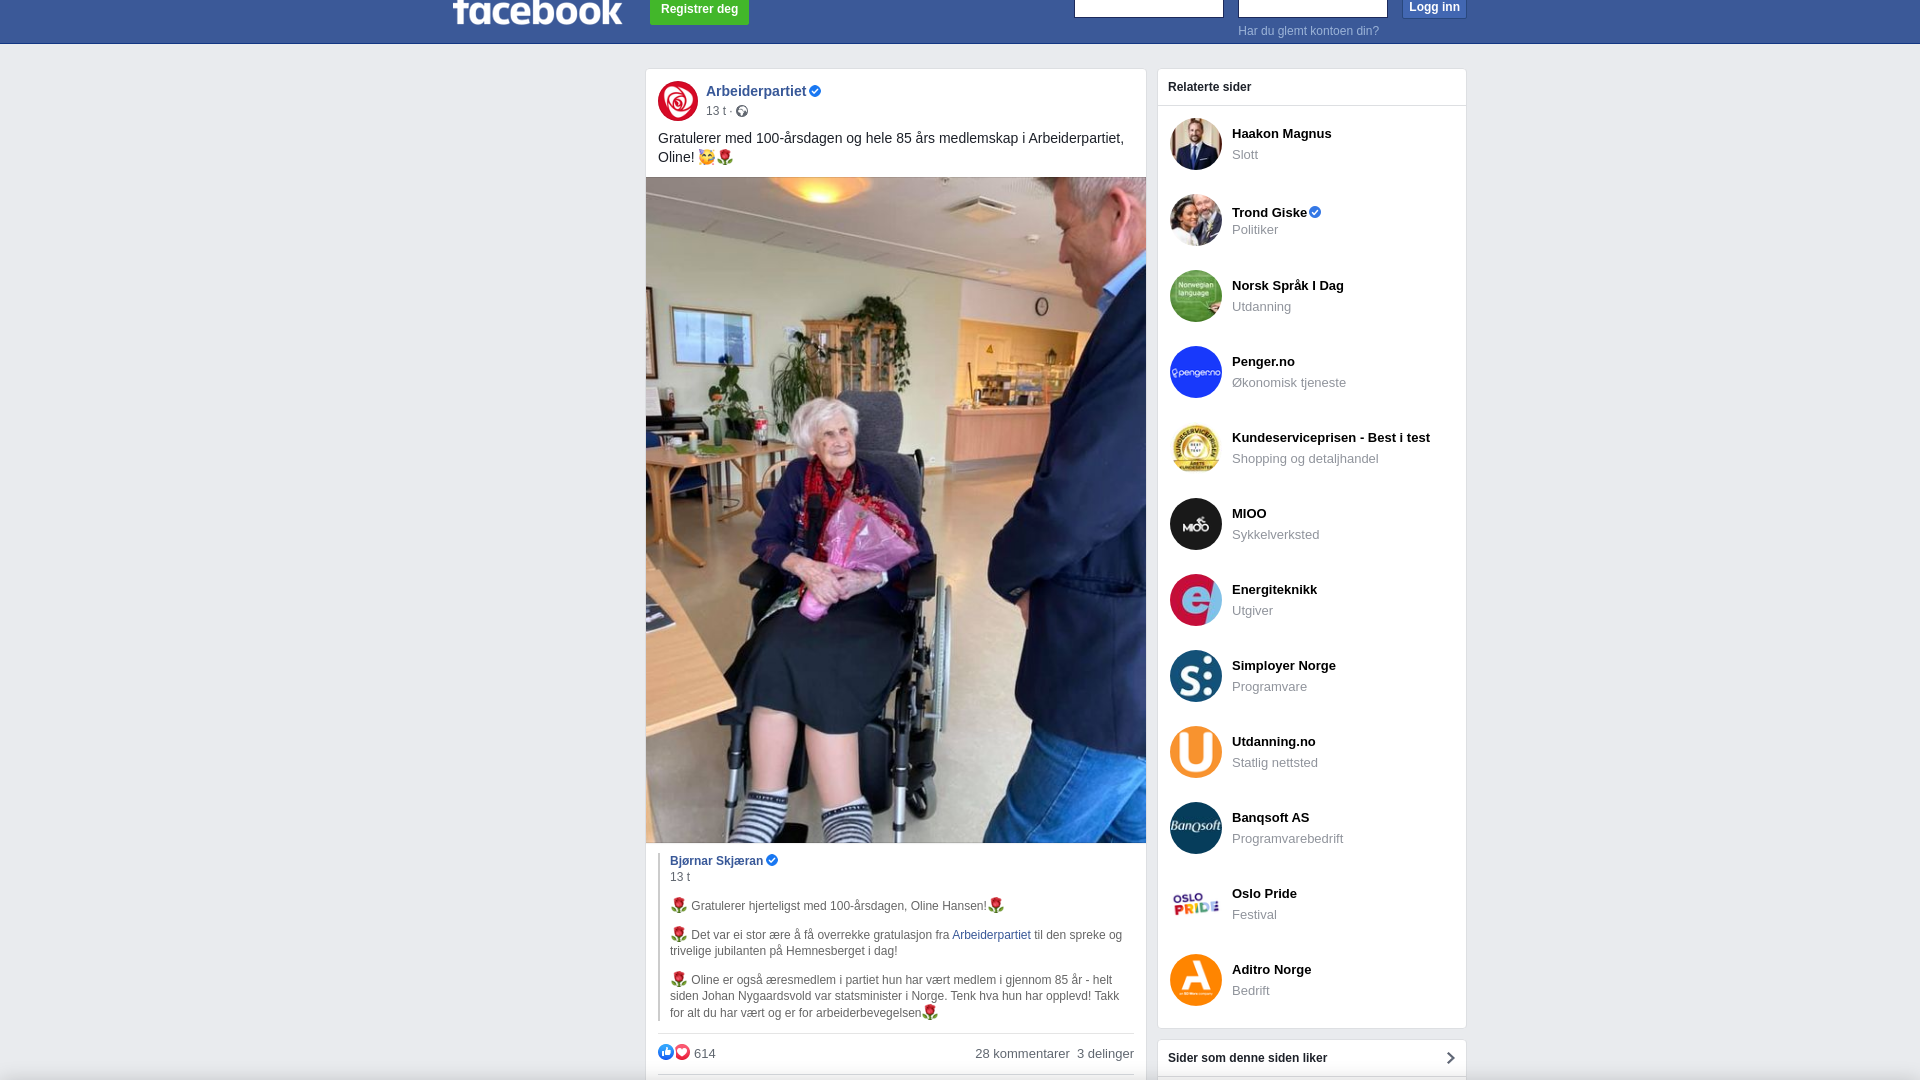Open the MIOO bicycle logo

(1196, 524)
